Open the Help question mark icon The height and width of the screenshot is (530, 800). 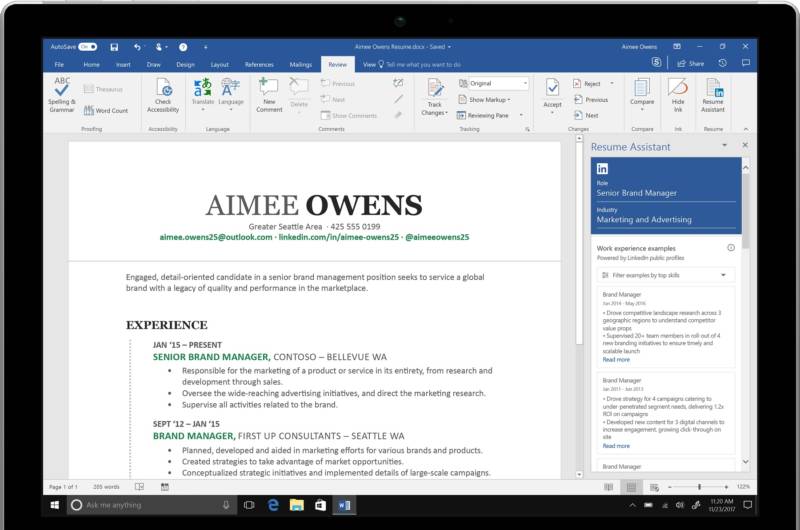pos(183,47)
